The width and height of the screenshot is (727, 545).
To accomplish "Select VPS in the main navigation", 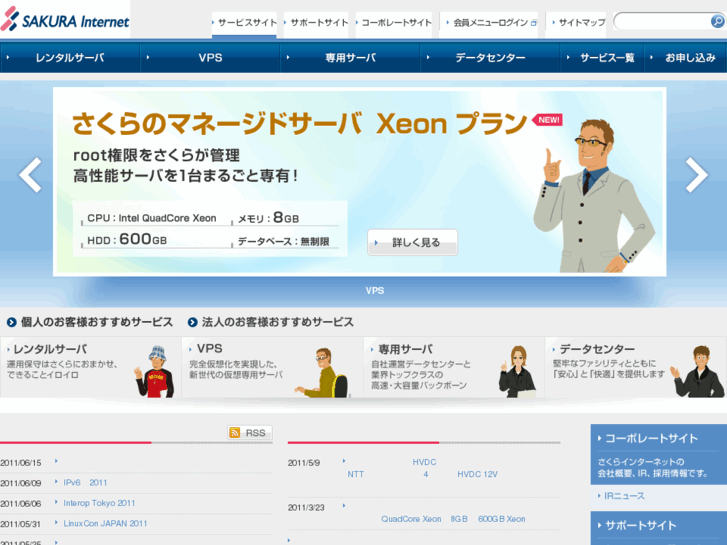I will pos(210,58).
